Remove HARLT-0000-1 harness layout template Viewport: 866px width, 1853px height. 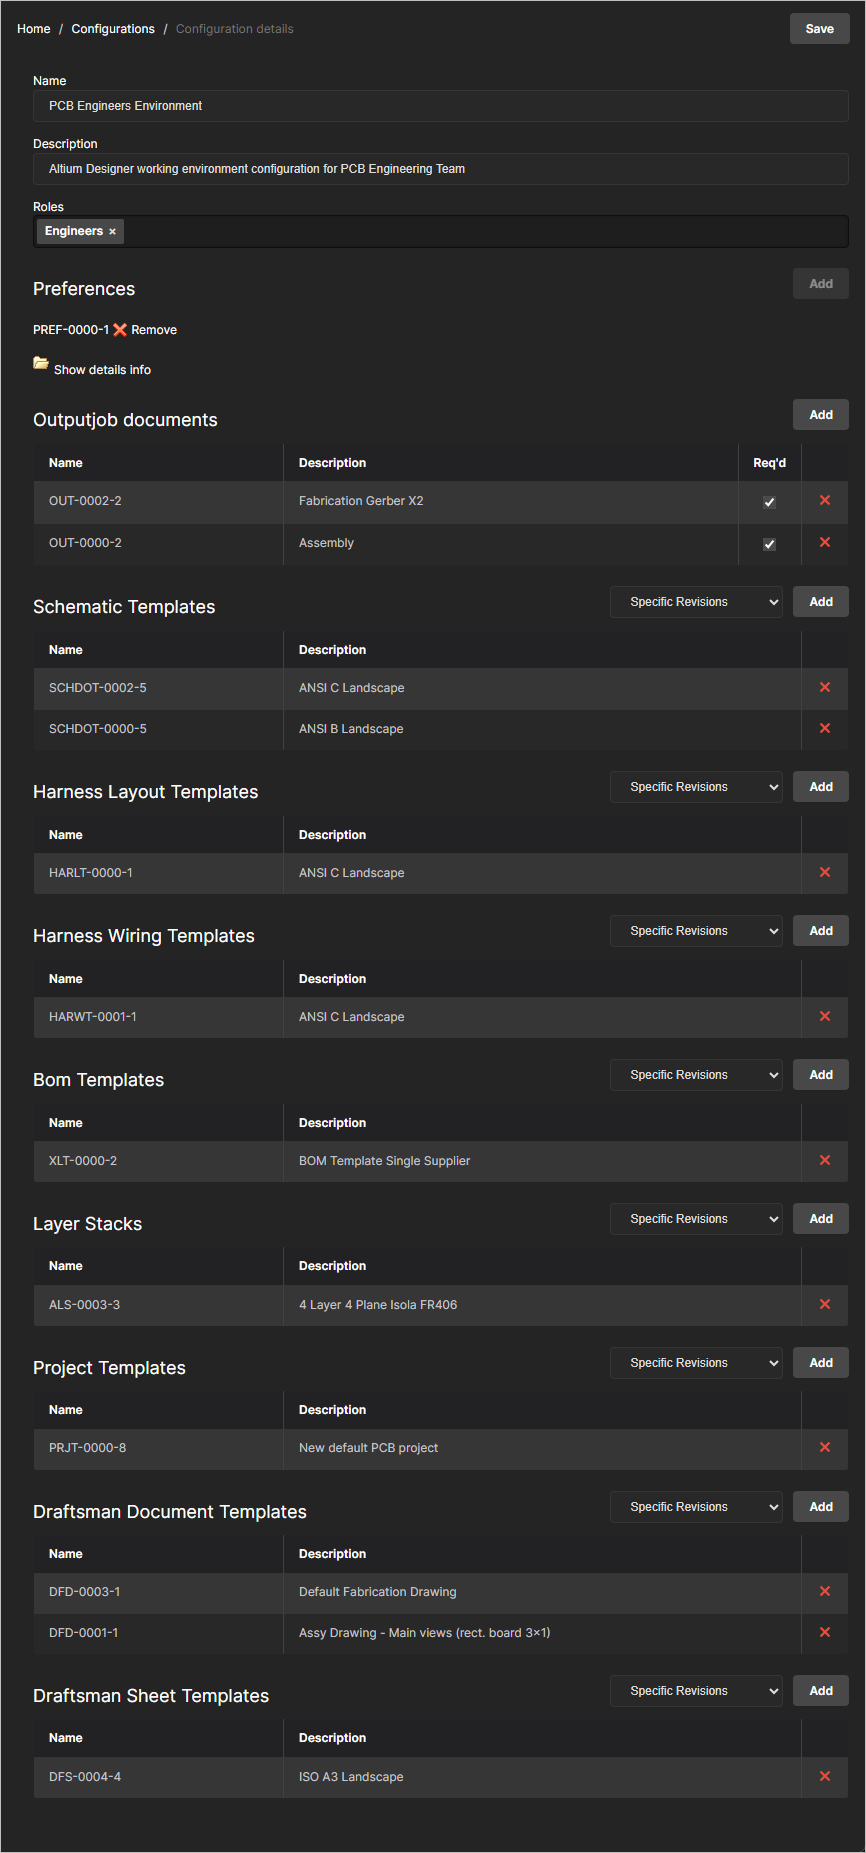pyautogui.click(x=825, y=872)
